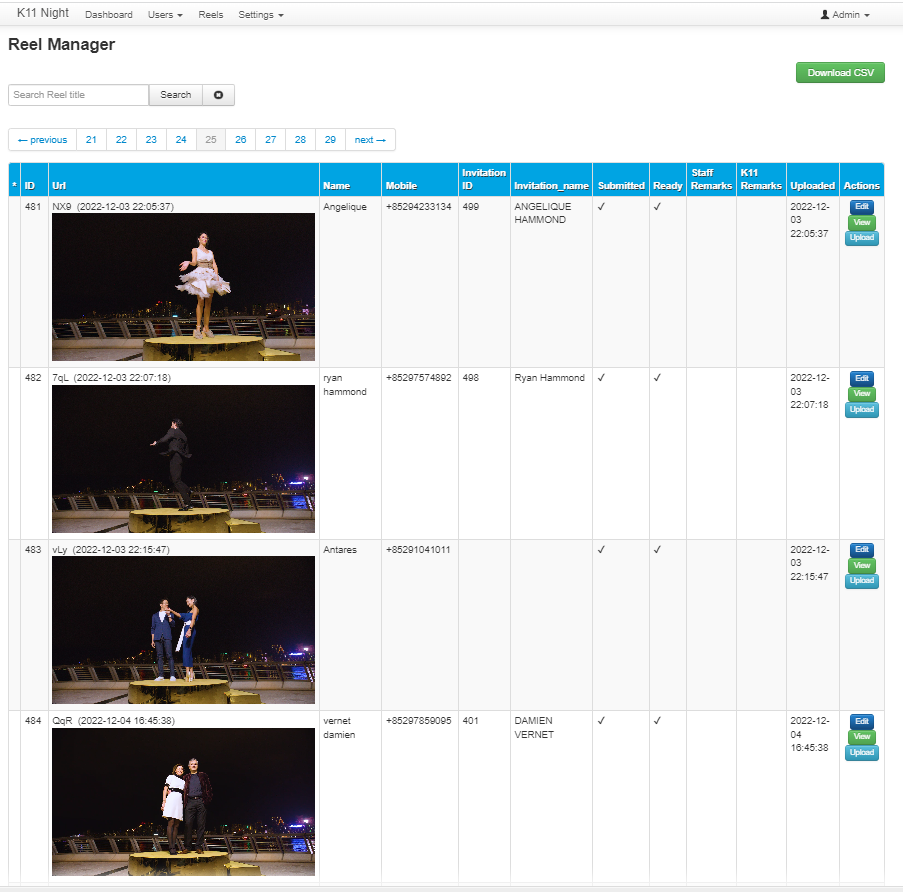This screenshot has width=903, height=892.
Task: Click the K11 Night brand link
Action: pos(43,13)
